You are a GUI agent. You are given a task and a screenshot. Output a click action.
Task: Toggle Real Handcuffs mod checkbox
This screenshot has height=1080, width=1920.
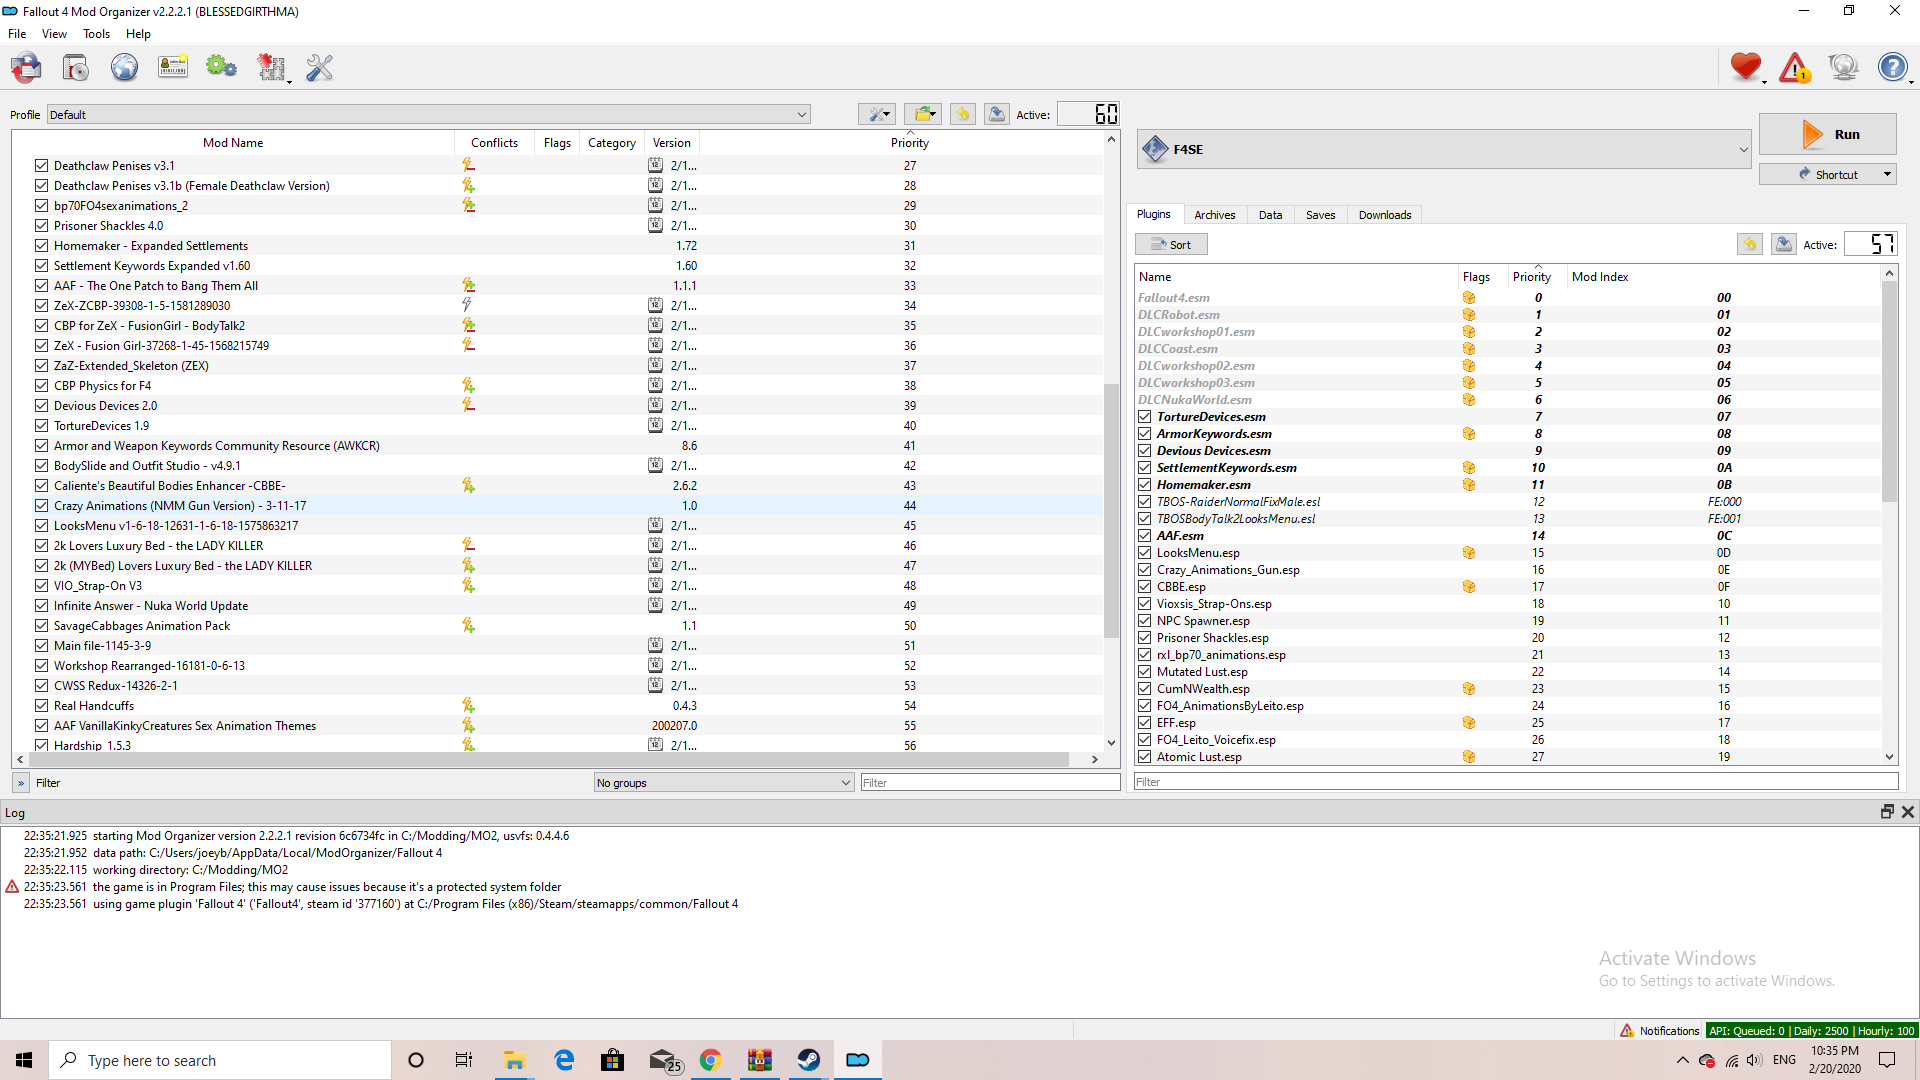(41, 705)
